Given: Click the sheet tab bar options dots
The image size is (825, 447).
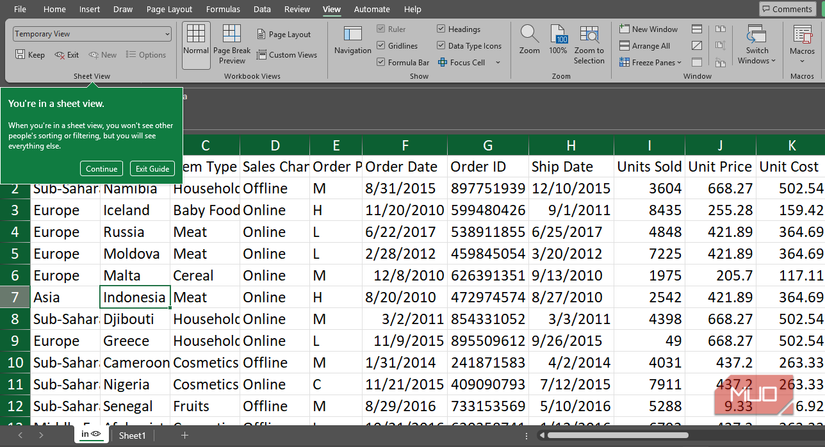Looking at the screenshot, I should (x=526, y=436).
